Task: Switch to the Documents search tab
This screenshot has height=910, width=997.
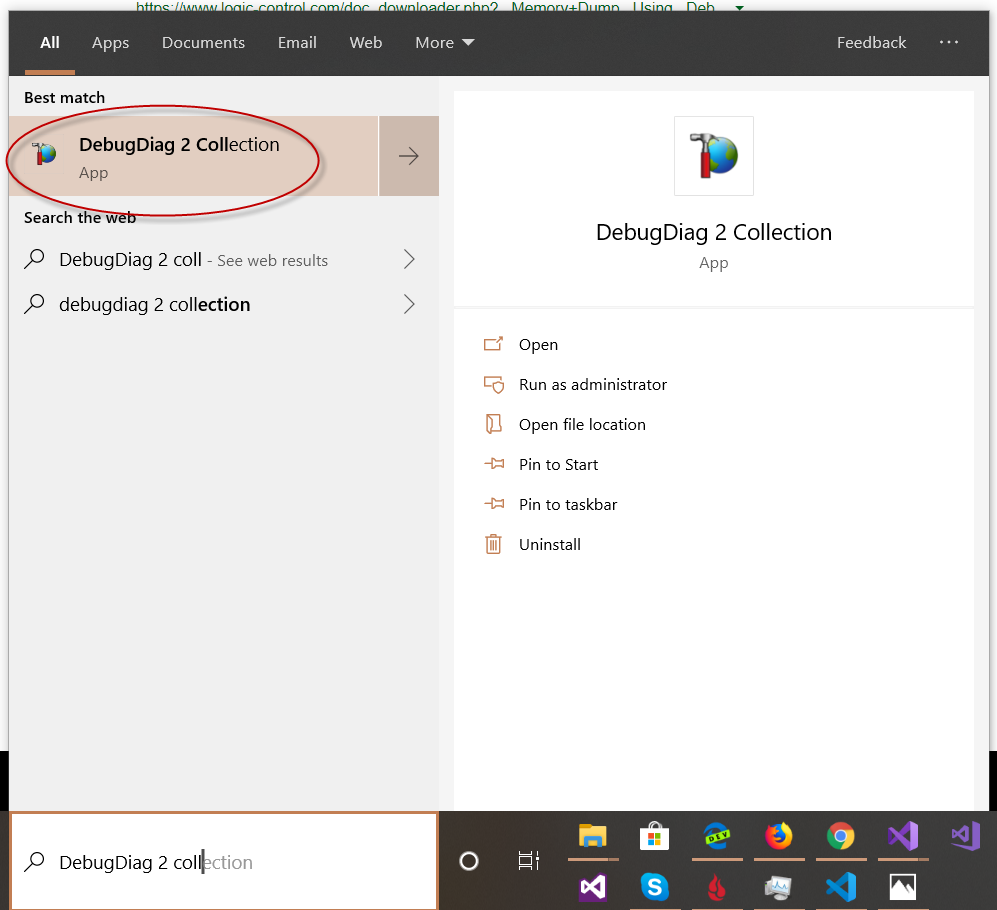Action: (203, 43)
